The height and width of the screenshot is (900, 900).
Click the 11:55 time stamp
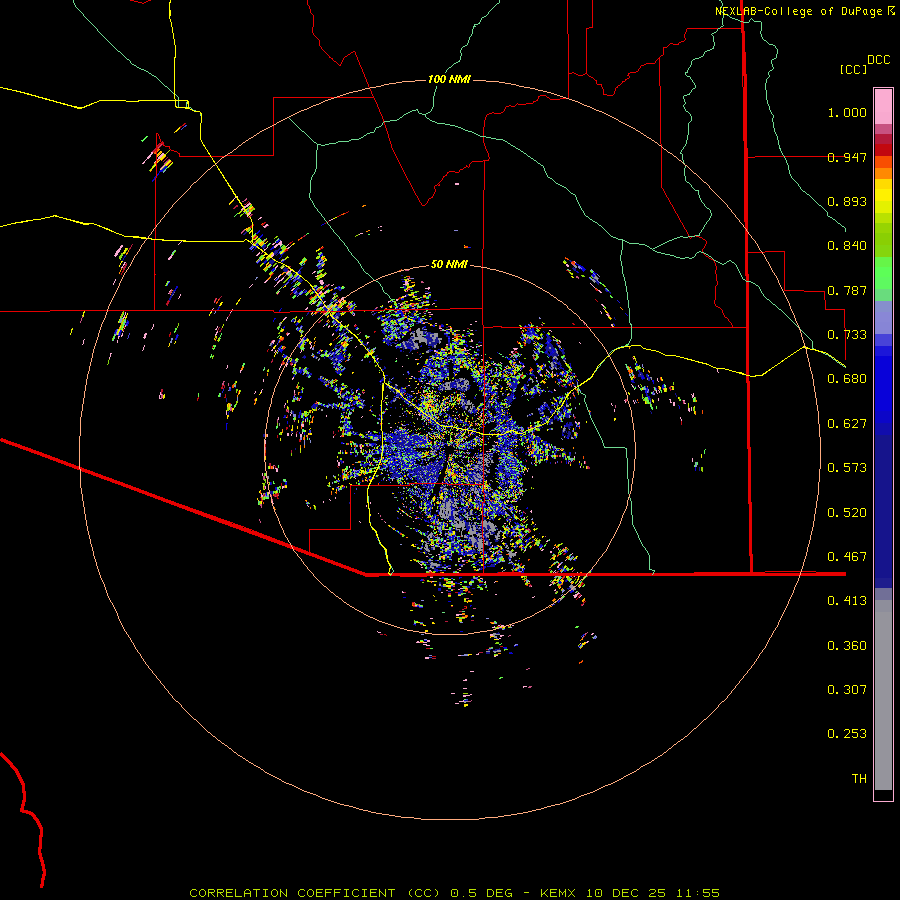point(697,893)
